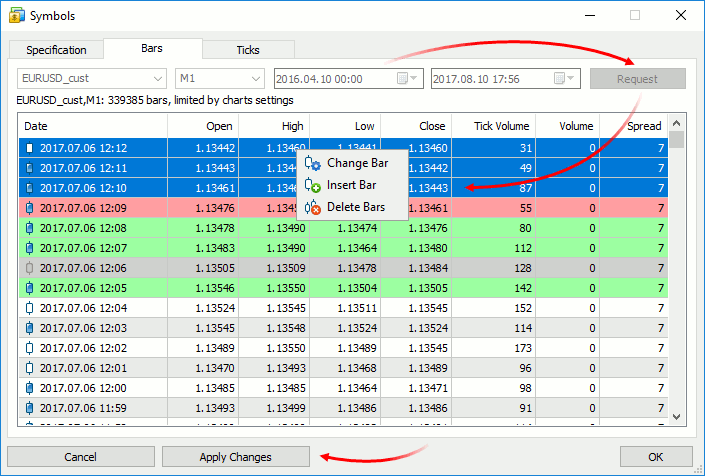Select the row dated 2017.07.06 12:02
Image resolution: width=705 pixels, height=476 pixels.
(x=344, y=348)
